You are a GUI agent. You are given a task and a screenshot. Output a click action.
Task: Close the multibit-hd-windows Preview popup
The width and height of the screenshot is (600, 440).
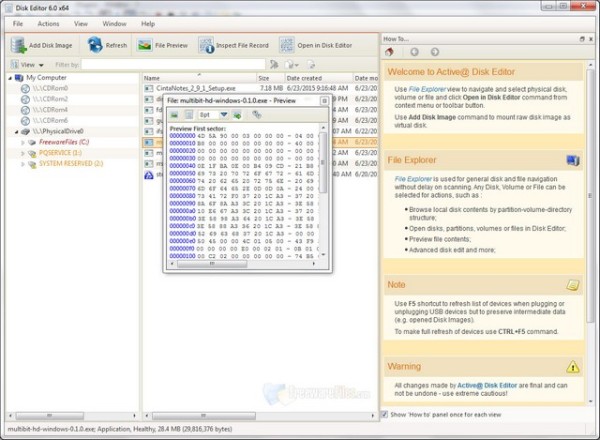[324, 101]
